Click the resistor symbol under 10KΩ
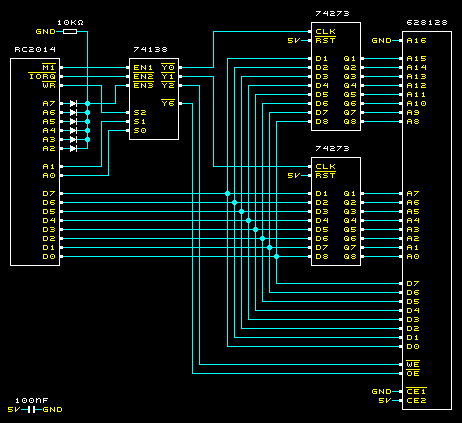The image size is (462, 423). 70,32
